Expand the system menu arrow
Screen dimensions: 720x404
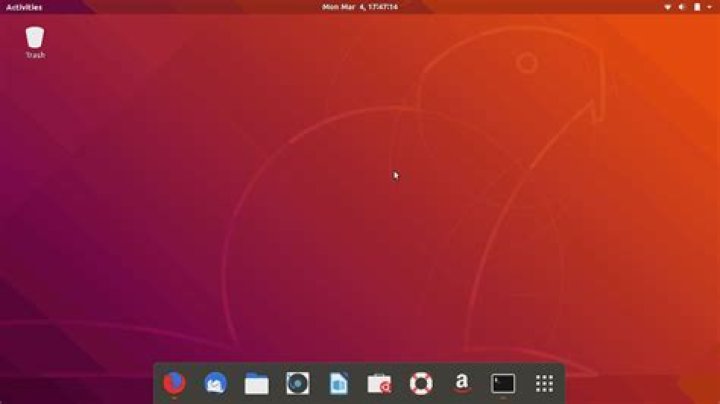click(x=709, y=7)
